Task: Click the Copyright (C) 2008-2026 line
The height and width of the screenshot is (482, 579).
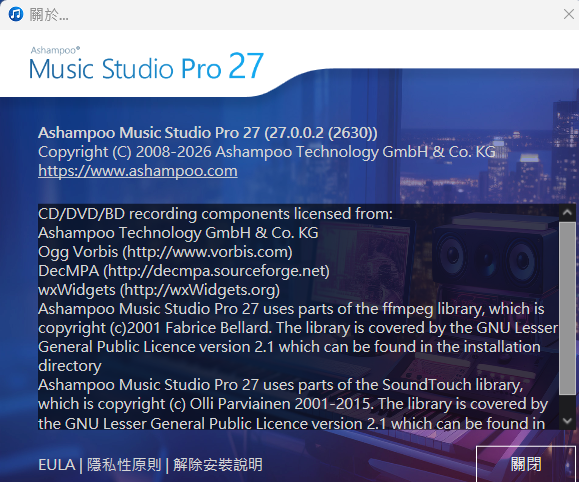Action: click(267, 152)
